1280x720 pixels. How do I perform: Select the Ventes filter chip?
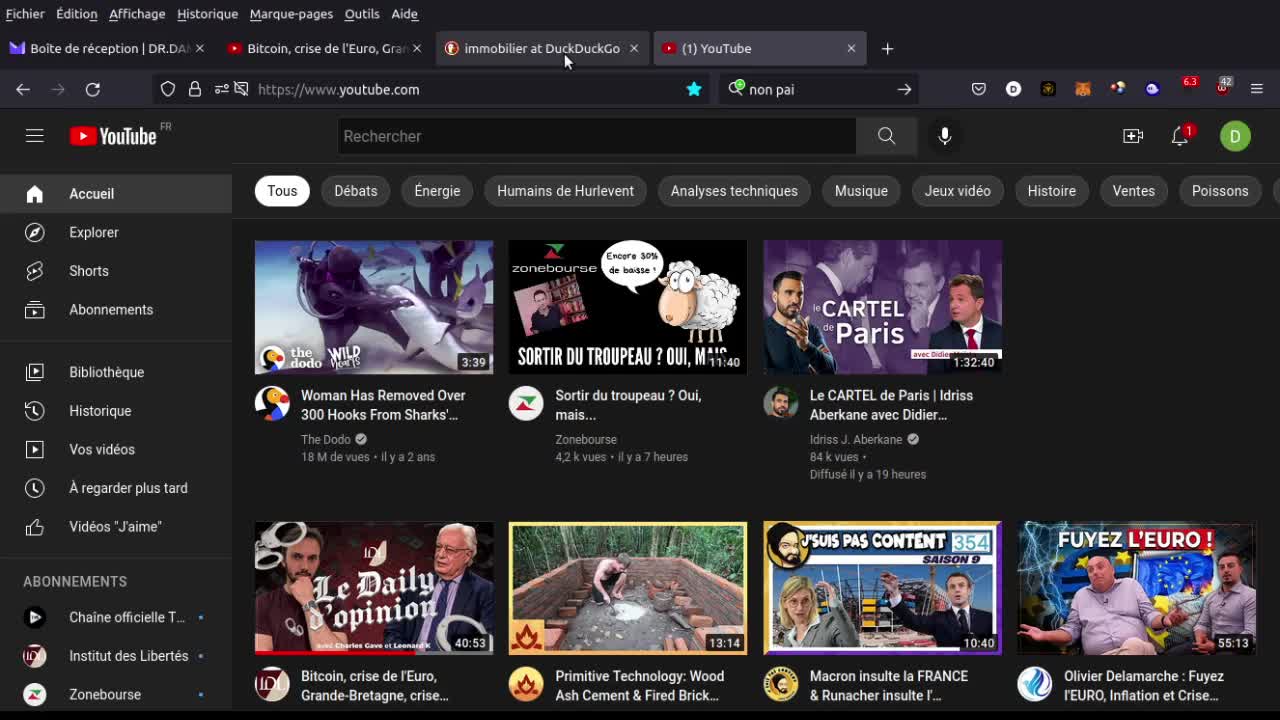coord(1133,191)
